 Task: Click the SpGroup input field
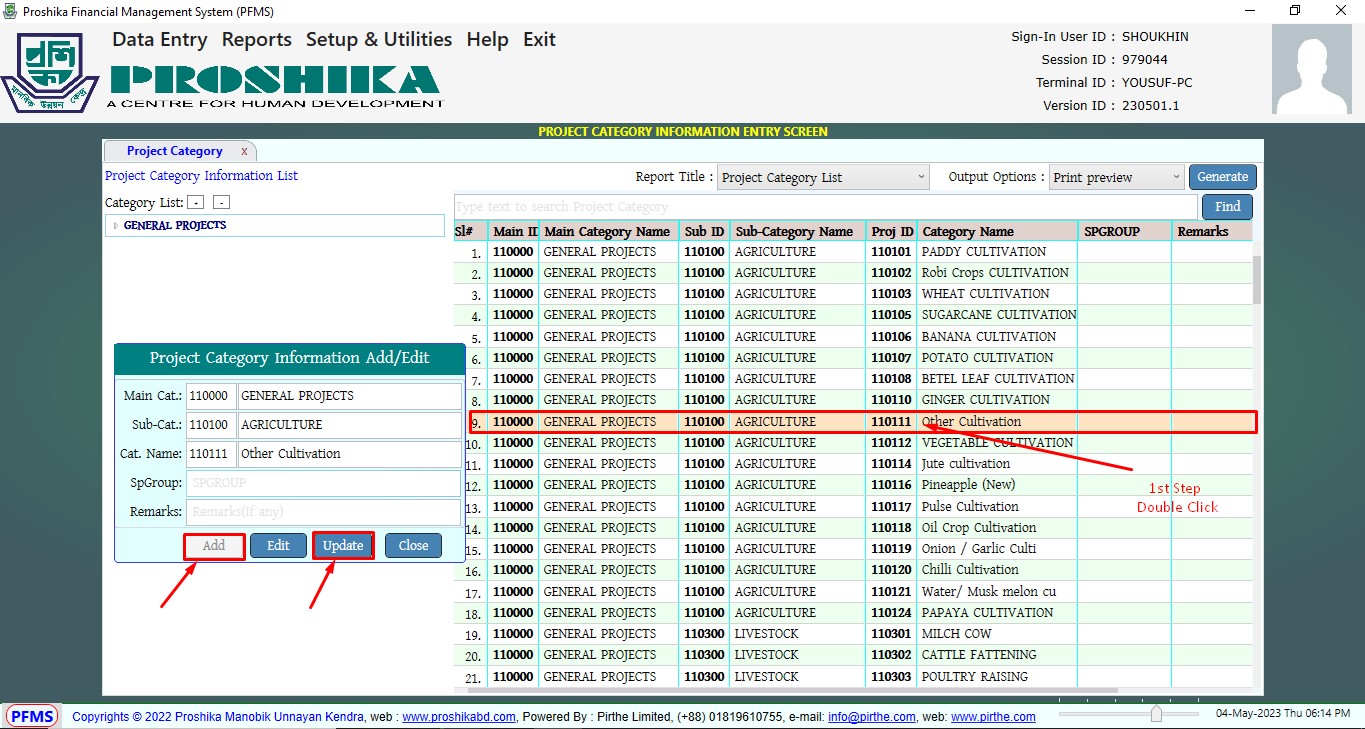324,483
